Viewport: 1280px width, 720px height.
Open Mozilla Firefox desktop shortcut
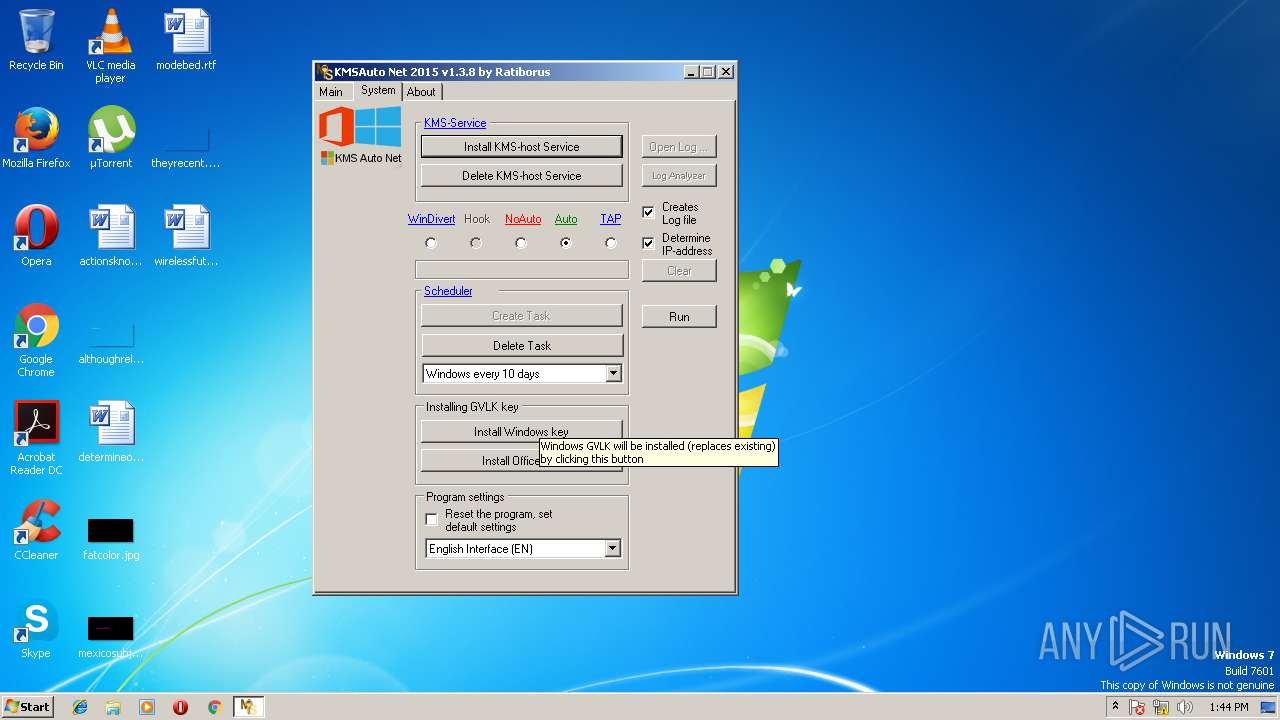pos(36,138)
